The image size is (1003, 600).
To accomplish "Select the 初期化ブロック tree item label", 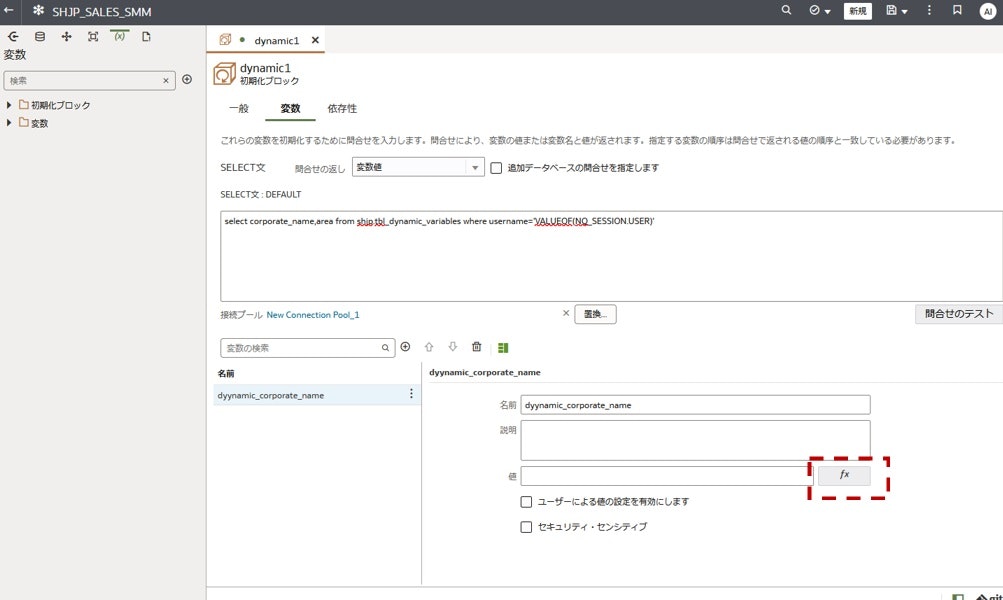I will 61,105.
